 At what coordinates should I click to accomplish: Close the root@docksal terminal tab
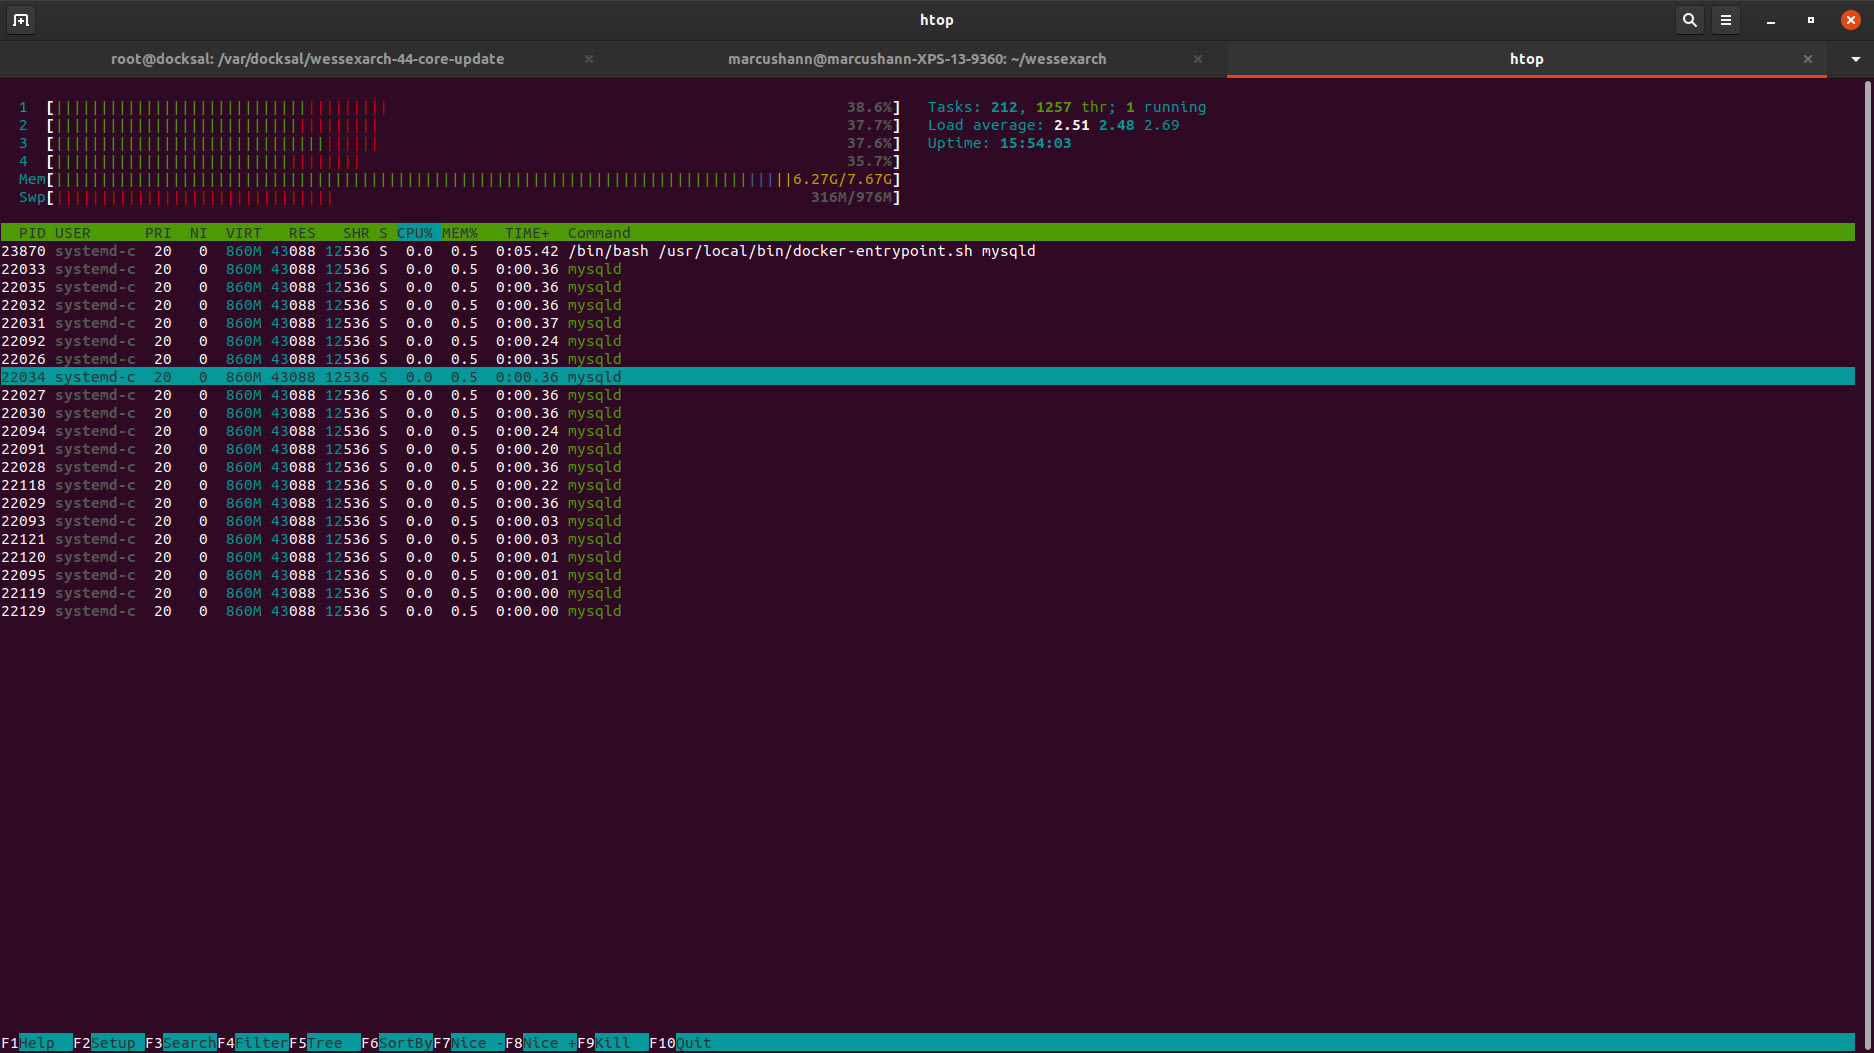589,59
